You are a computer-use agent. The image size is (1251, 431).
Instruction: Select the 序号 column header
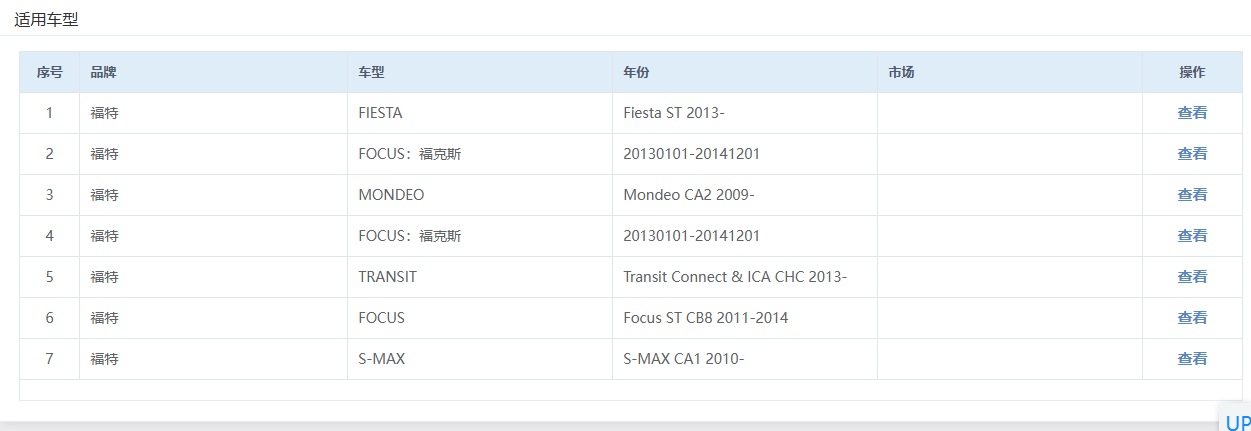click(50, 73)
